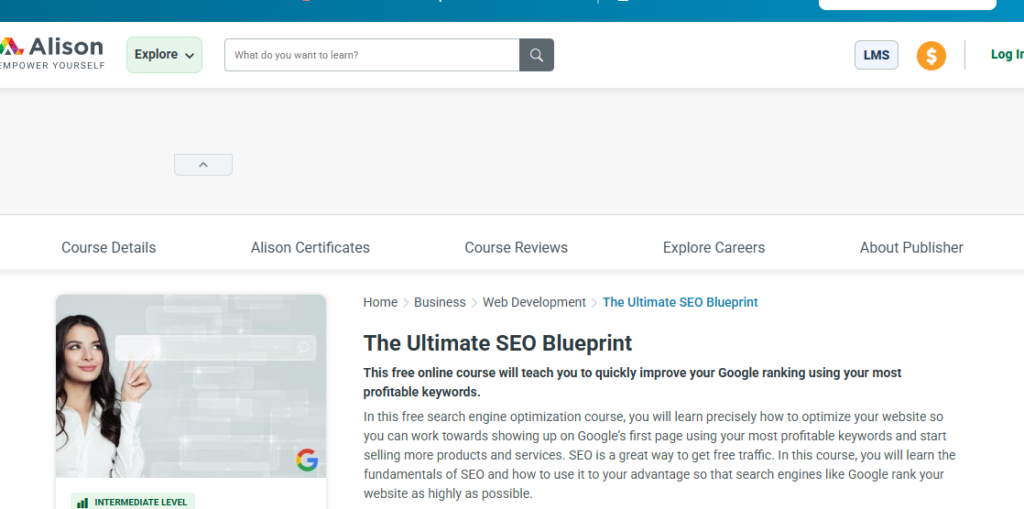The image size is (1024, 509).
Task: Click the orange dollar coin icon
Action: point(931,56)
